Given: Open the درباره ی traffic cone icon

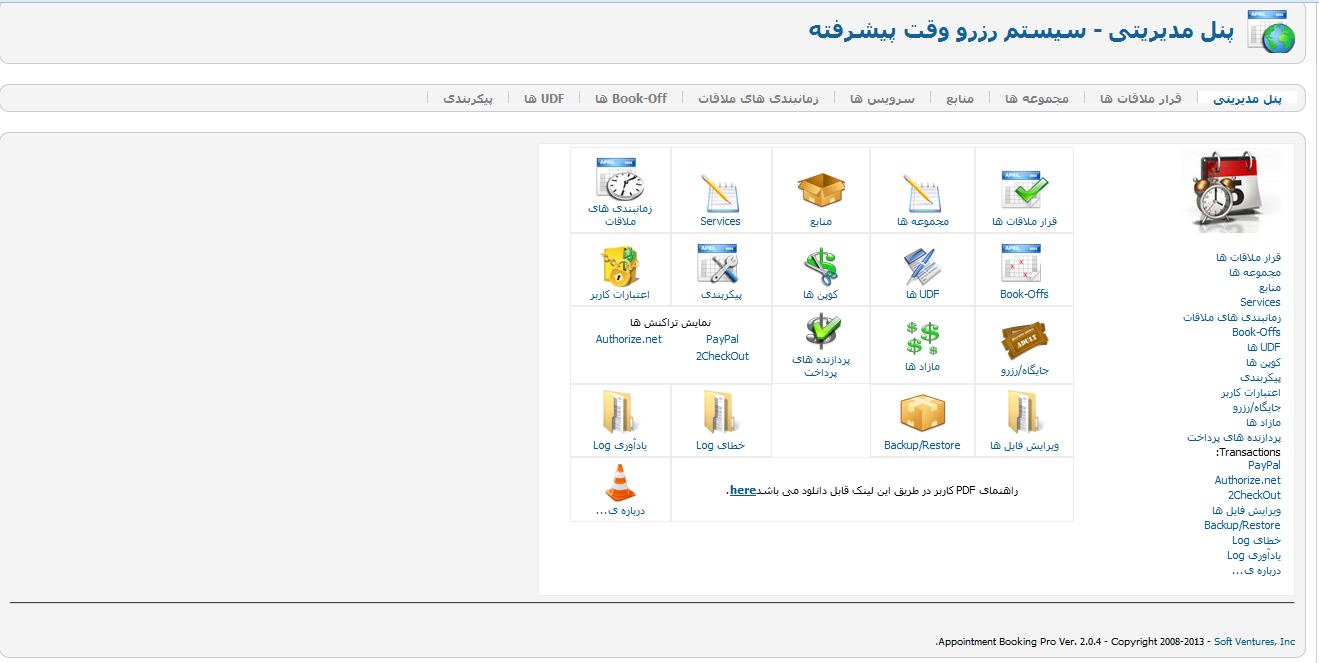Looking at the screenshot, I should point(620,484).
